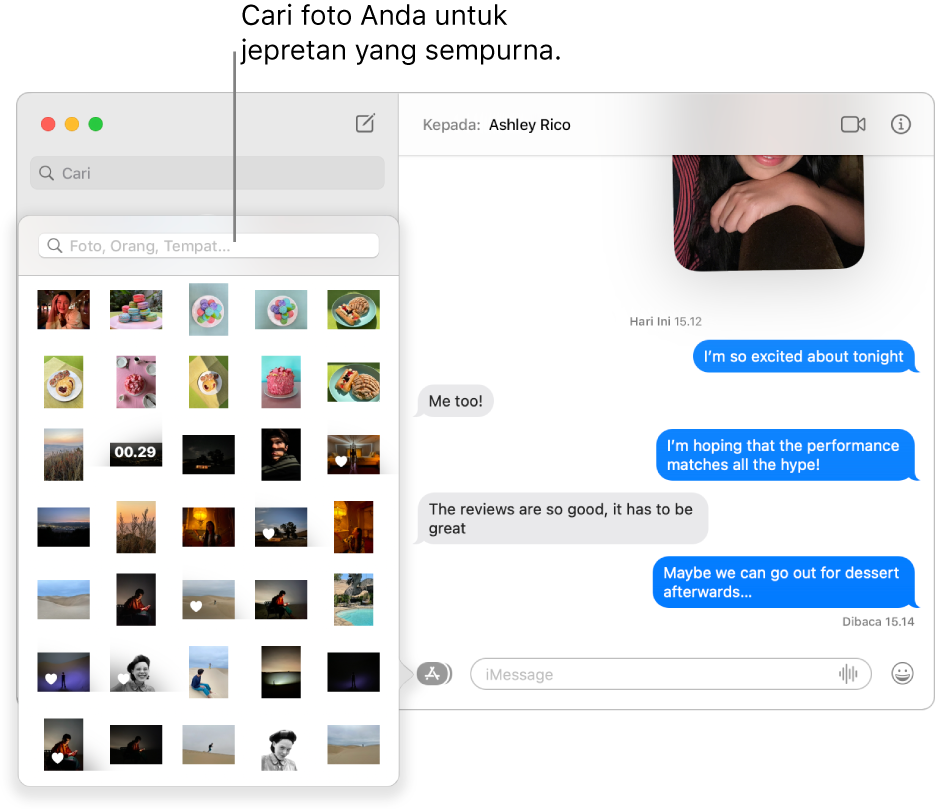The image size is (935, 809).
Task: Record an audio message with the waveform icon
Action: tap(849, 674)
